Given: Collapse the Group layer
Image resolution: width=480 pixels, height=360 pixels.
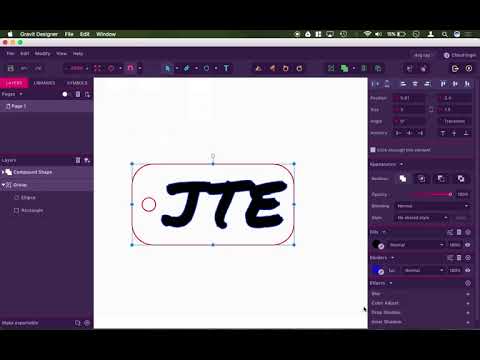Looking at the screenshot, I should pyautogui.click(x=3, y=185).
